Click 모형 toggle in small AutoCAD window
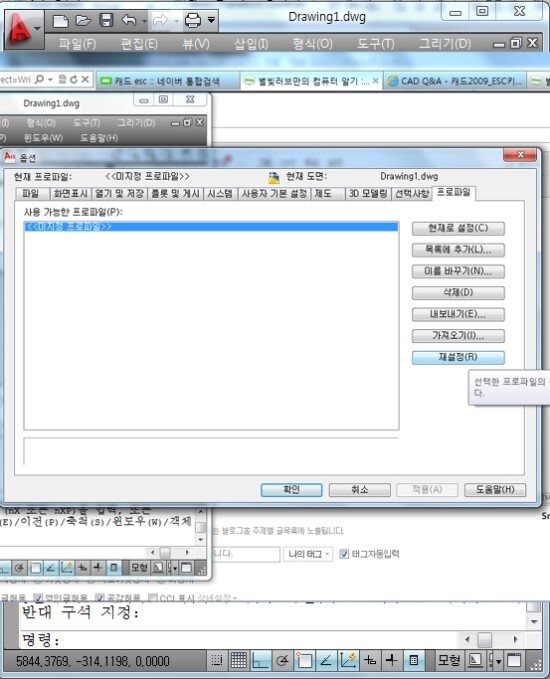This screenshot has width=550, height=679. tap(139, 567)
